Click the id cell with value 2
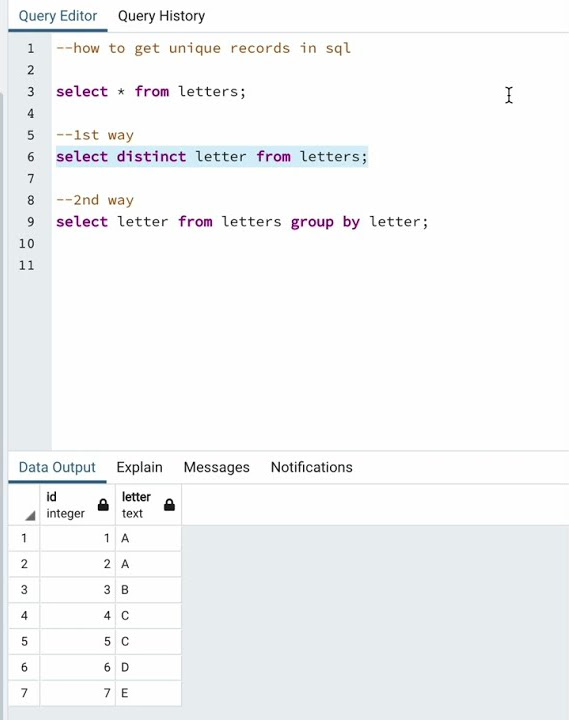 point(78,564)
